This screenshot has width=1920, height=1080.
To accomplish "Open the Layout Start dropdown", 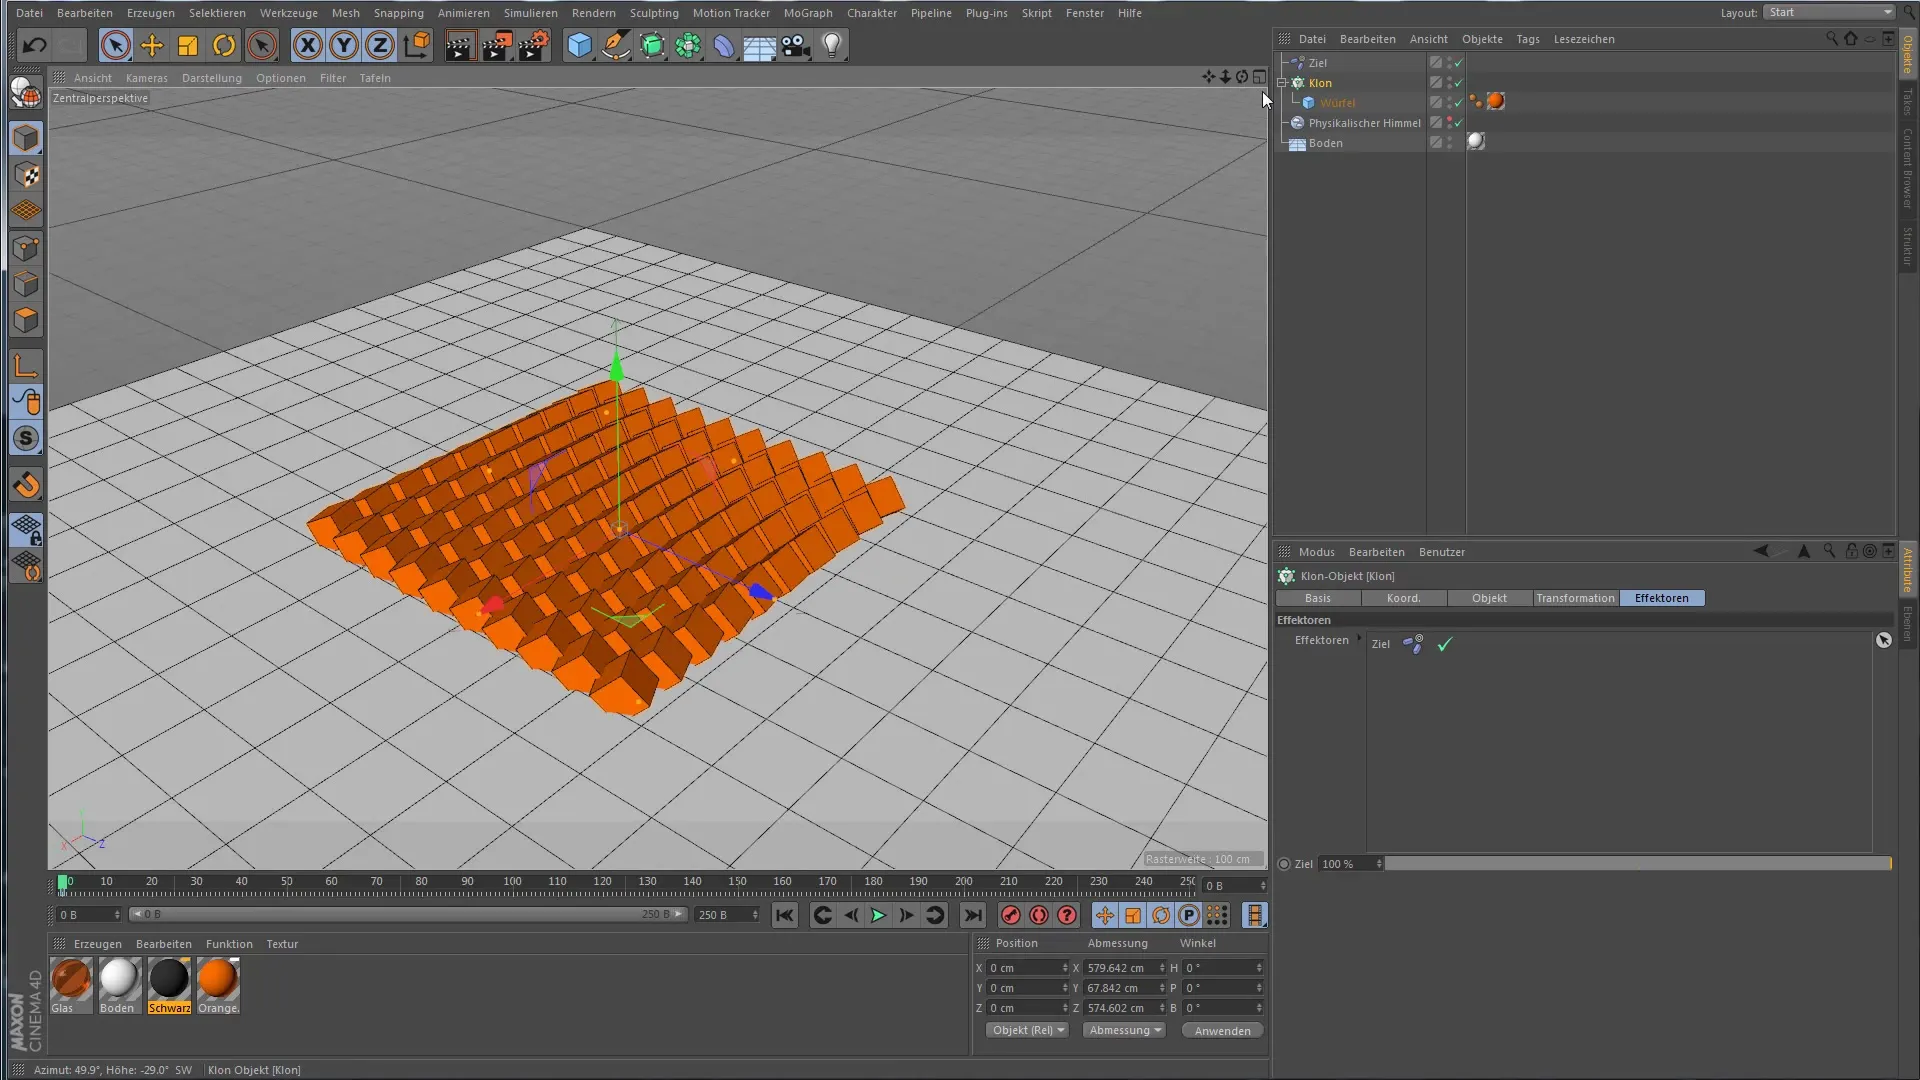I will 1829,12.
